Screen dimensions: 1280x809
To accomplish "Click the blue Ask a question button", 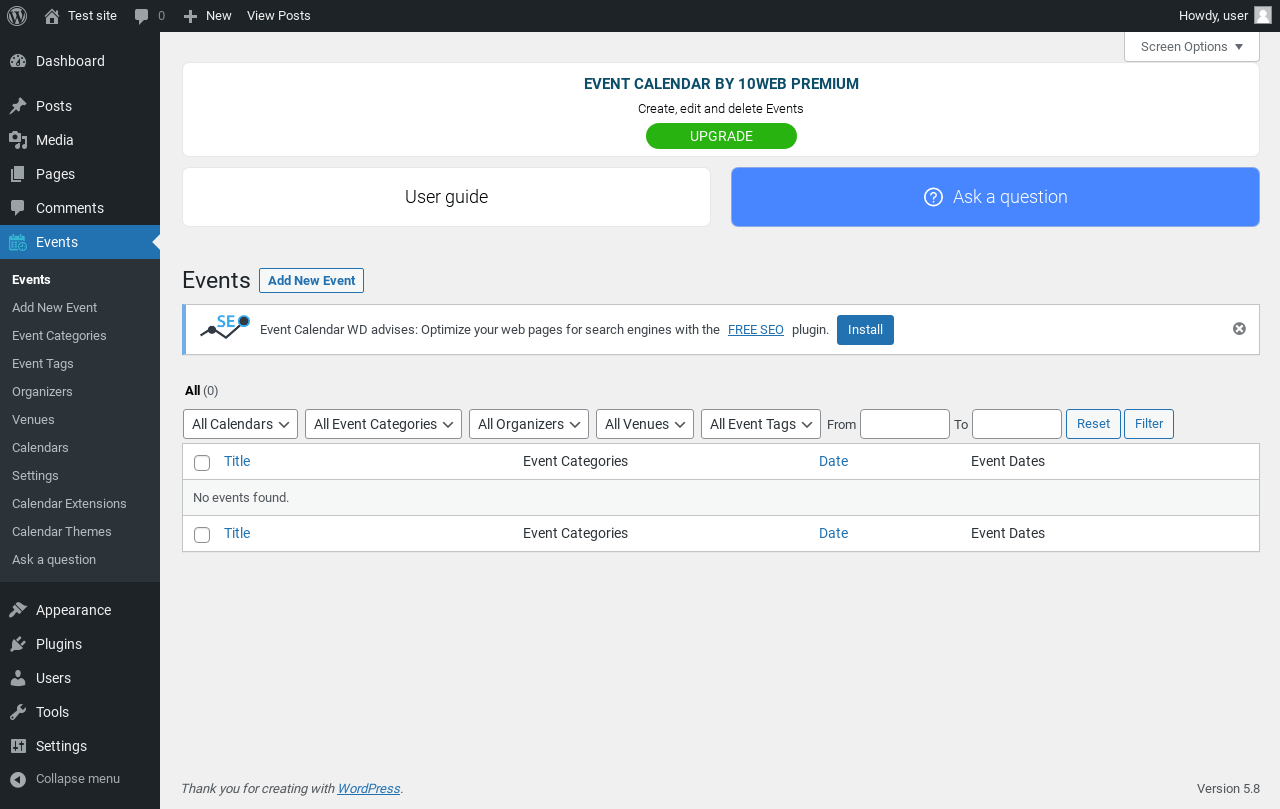I will (x=995, y=197).
